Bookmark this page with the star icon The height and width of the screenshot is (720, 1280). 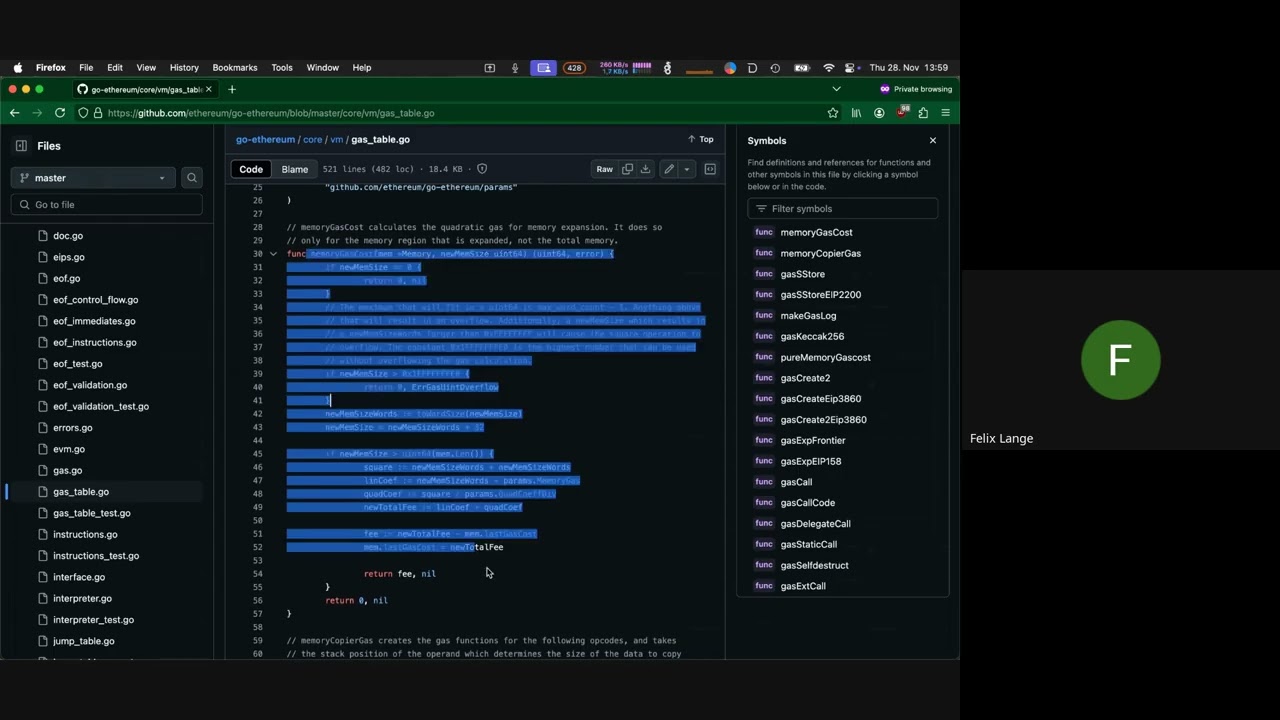832,113
